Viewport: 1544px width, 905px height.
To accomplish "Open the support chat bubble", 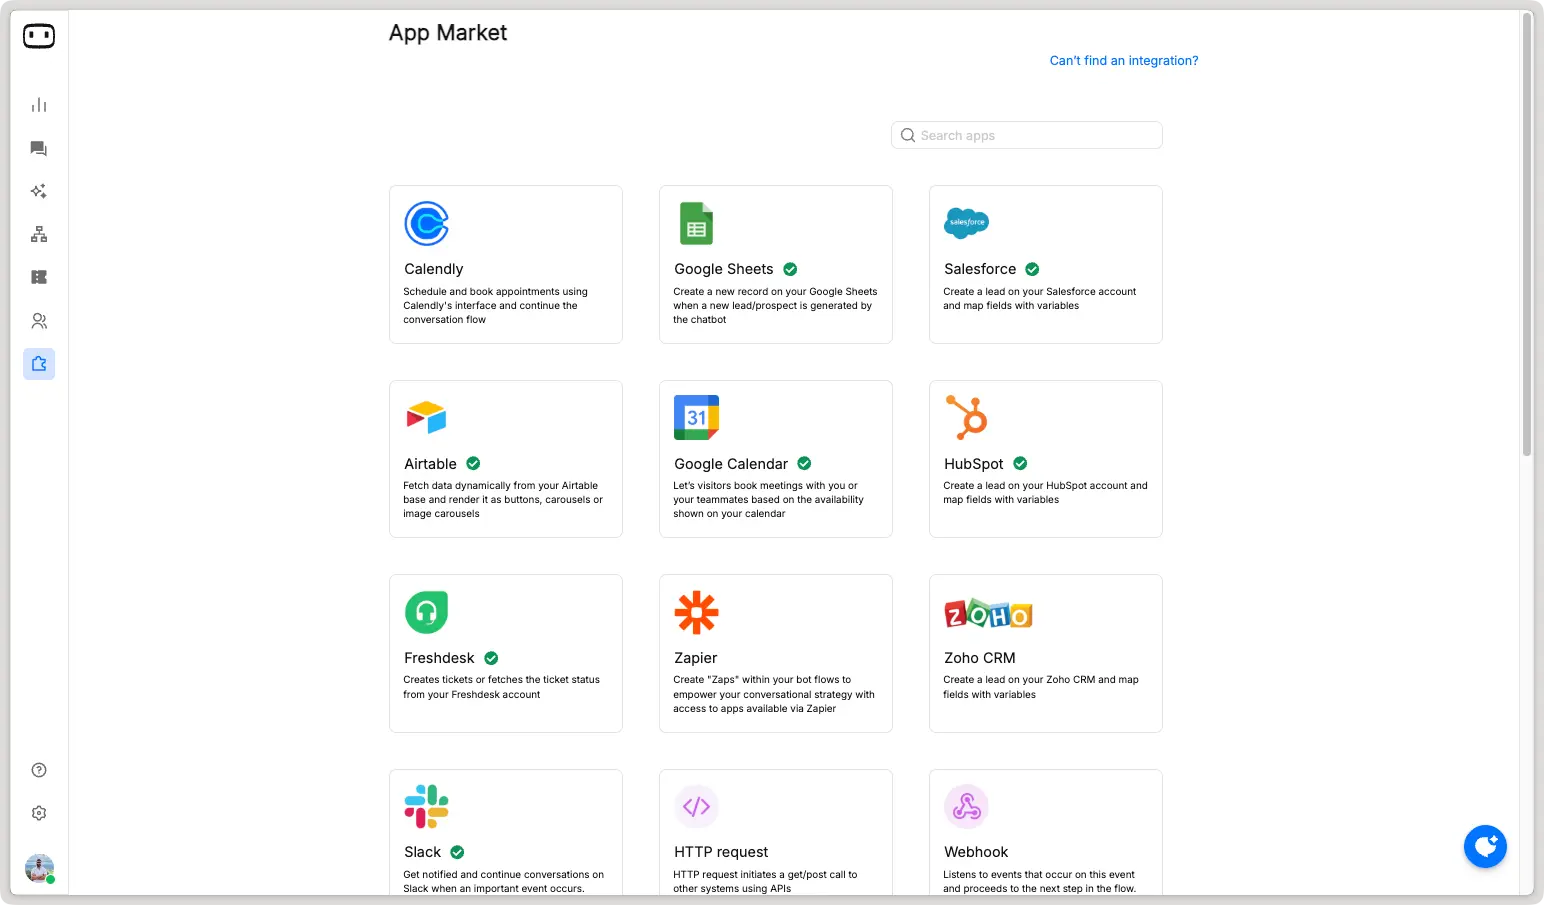I will coord(1485,846).
